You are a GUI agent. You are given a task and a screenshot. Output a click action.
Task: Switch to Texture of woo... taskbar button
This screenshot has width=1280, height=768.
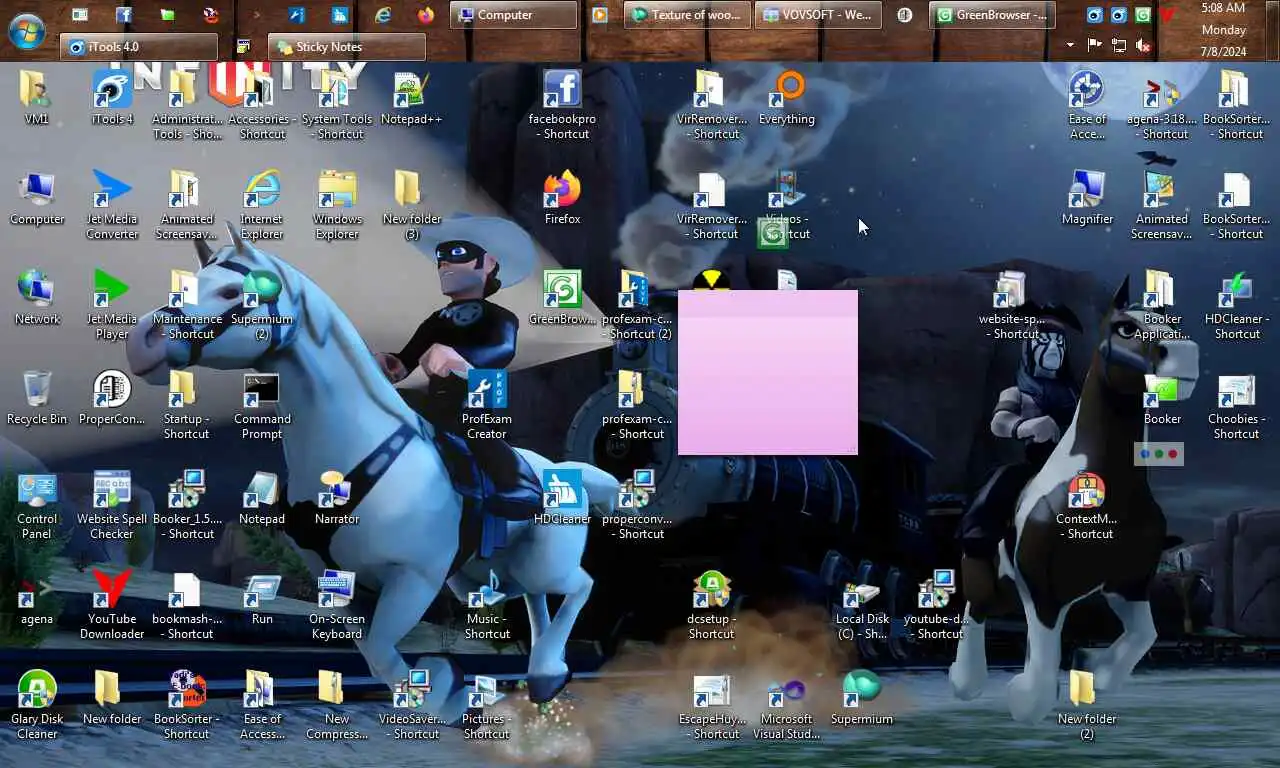[688, 15]
